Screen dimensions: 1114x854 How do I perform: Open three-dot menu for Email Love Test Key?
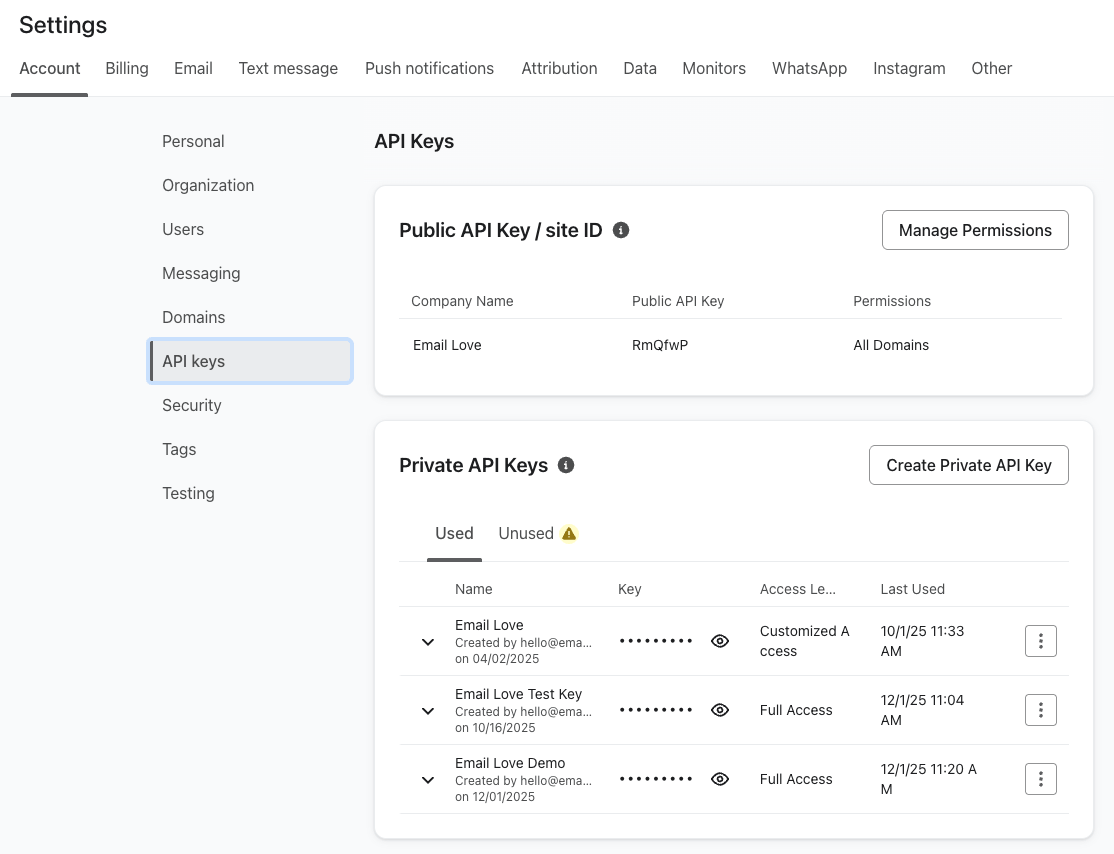point(1041,710)
